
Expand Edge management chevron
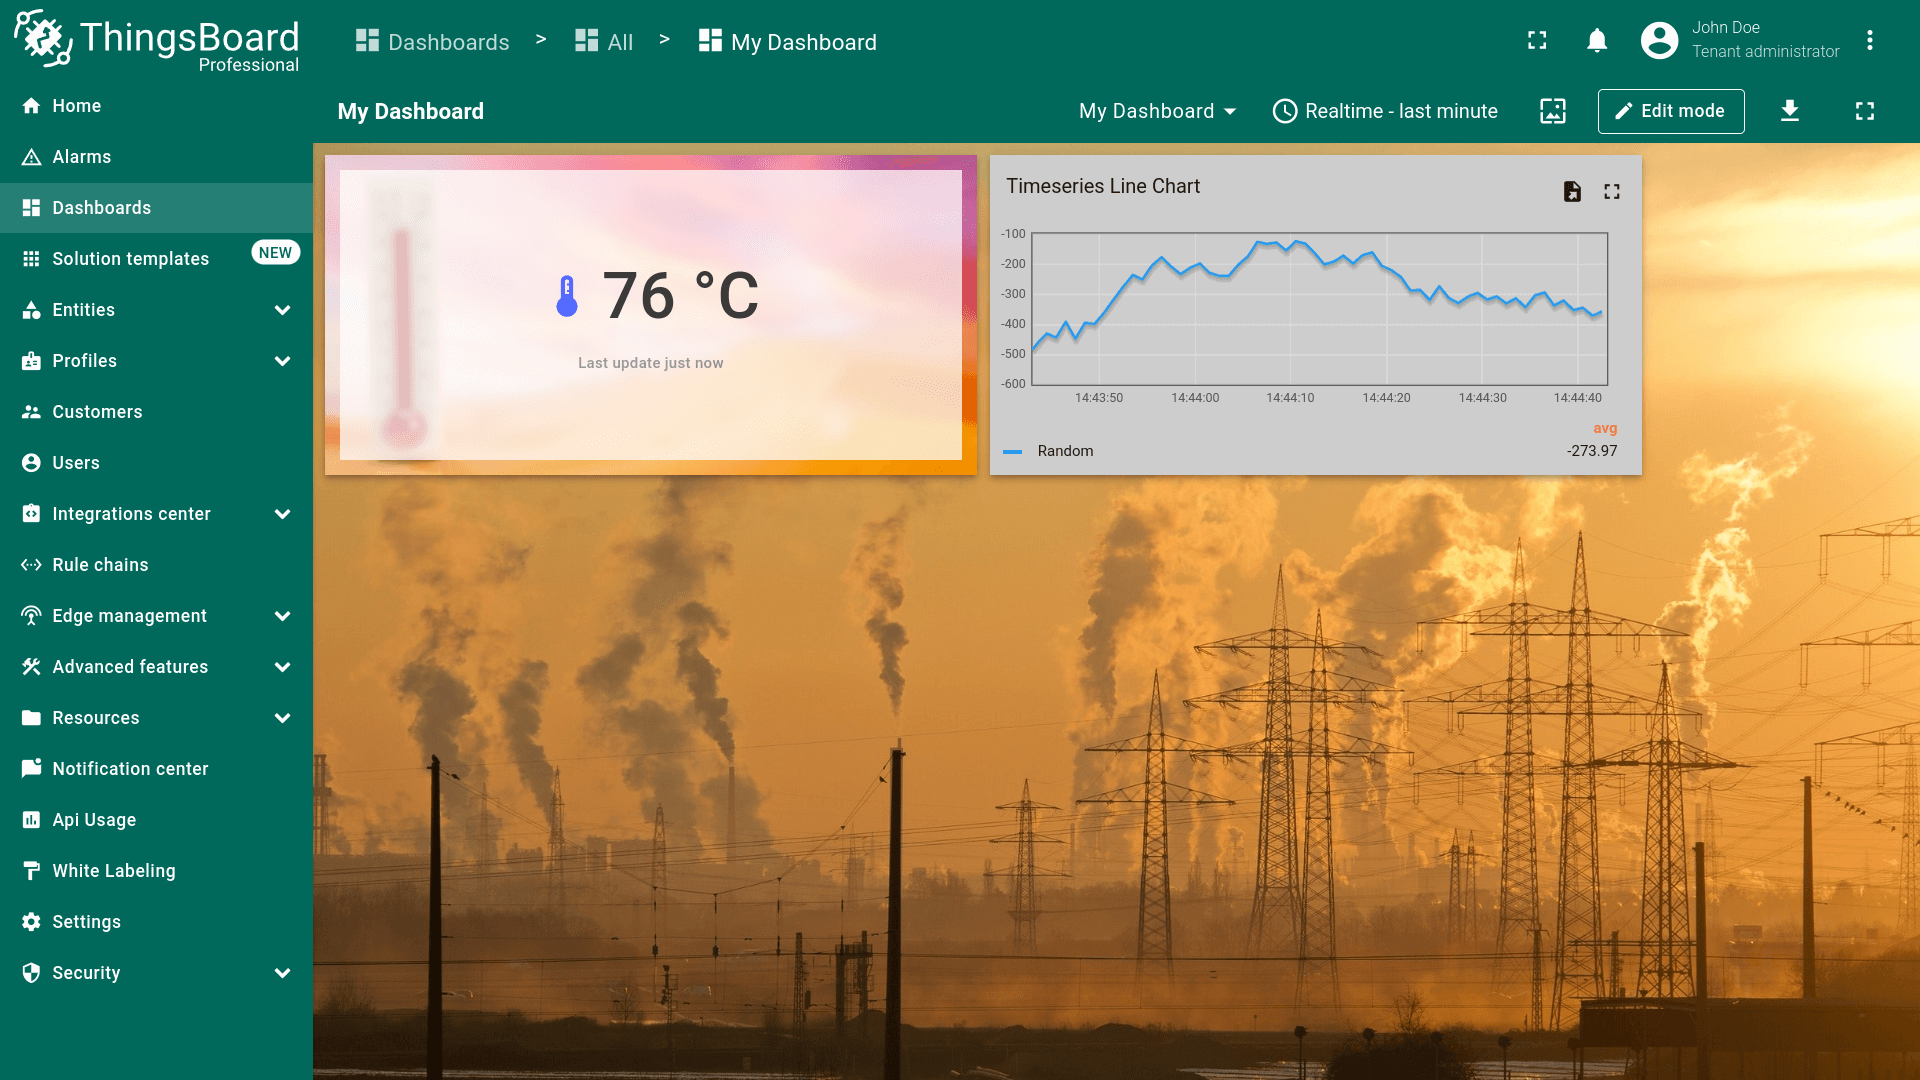(282, 616)
